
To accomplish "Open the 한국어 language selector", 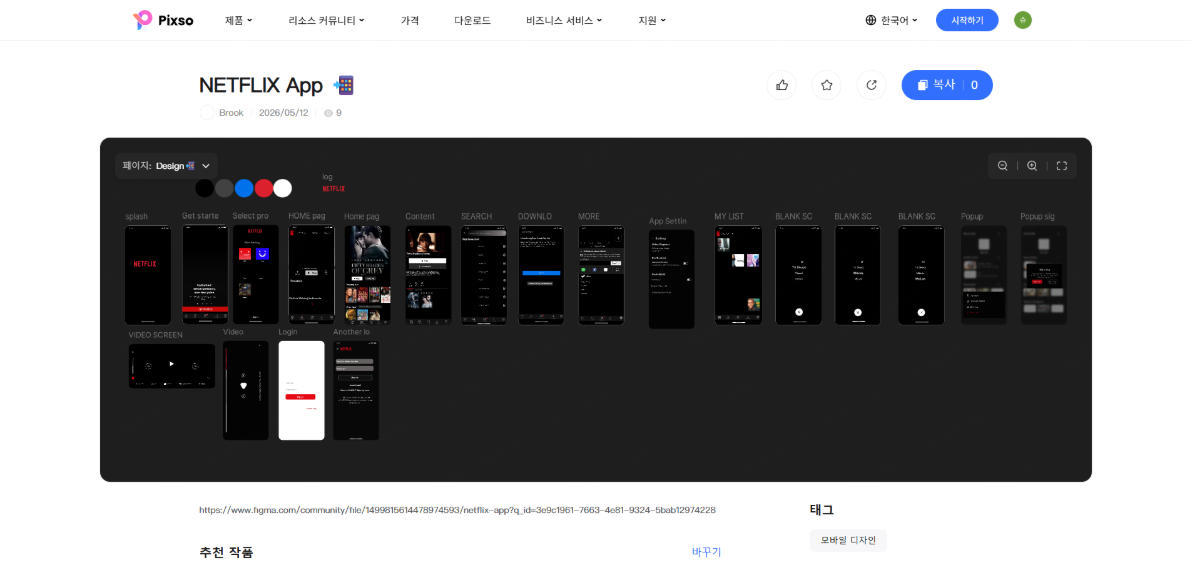I will 892,21.
